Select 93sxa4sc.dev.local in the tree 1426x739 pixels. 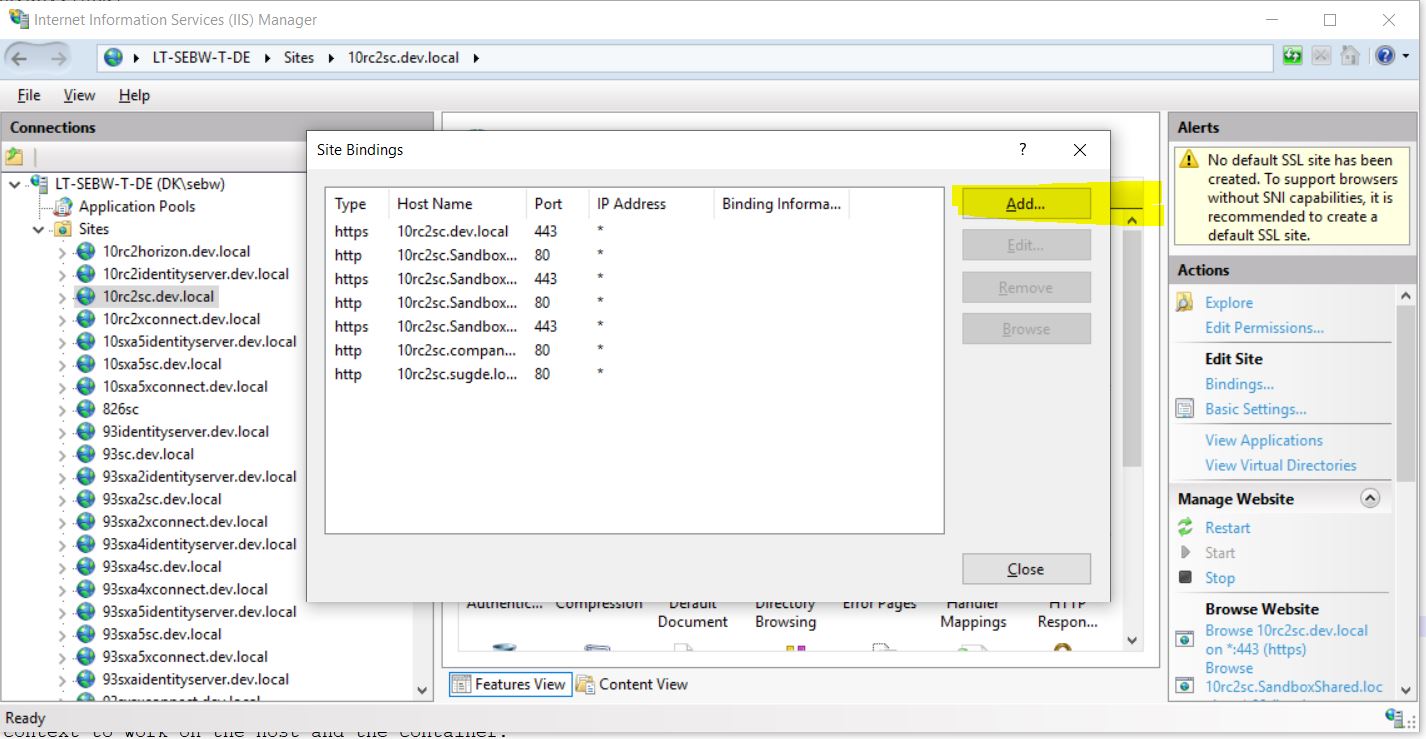tap(162, 566)
